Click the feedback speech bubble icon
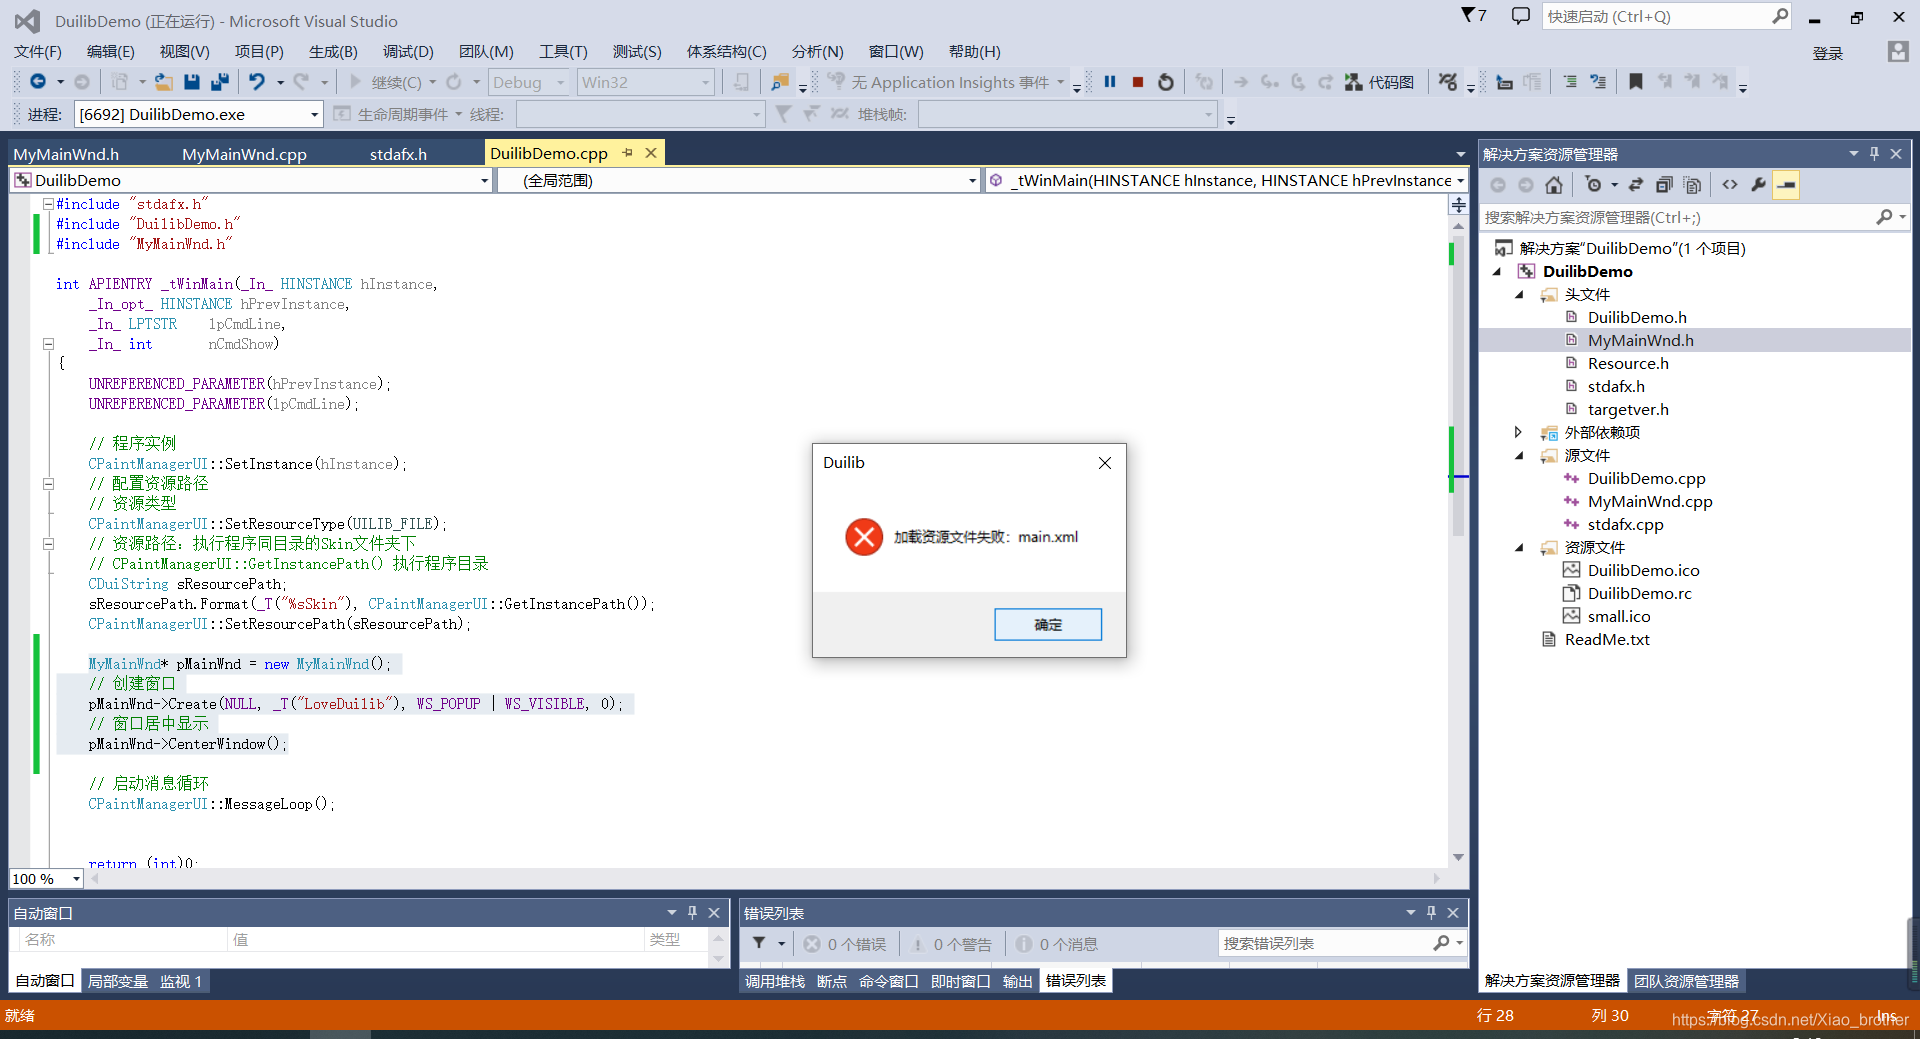This screenshot has height=1039, width=1920. (x=1520, y=16)
